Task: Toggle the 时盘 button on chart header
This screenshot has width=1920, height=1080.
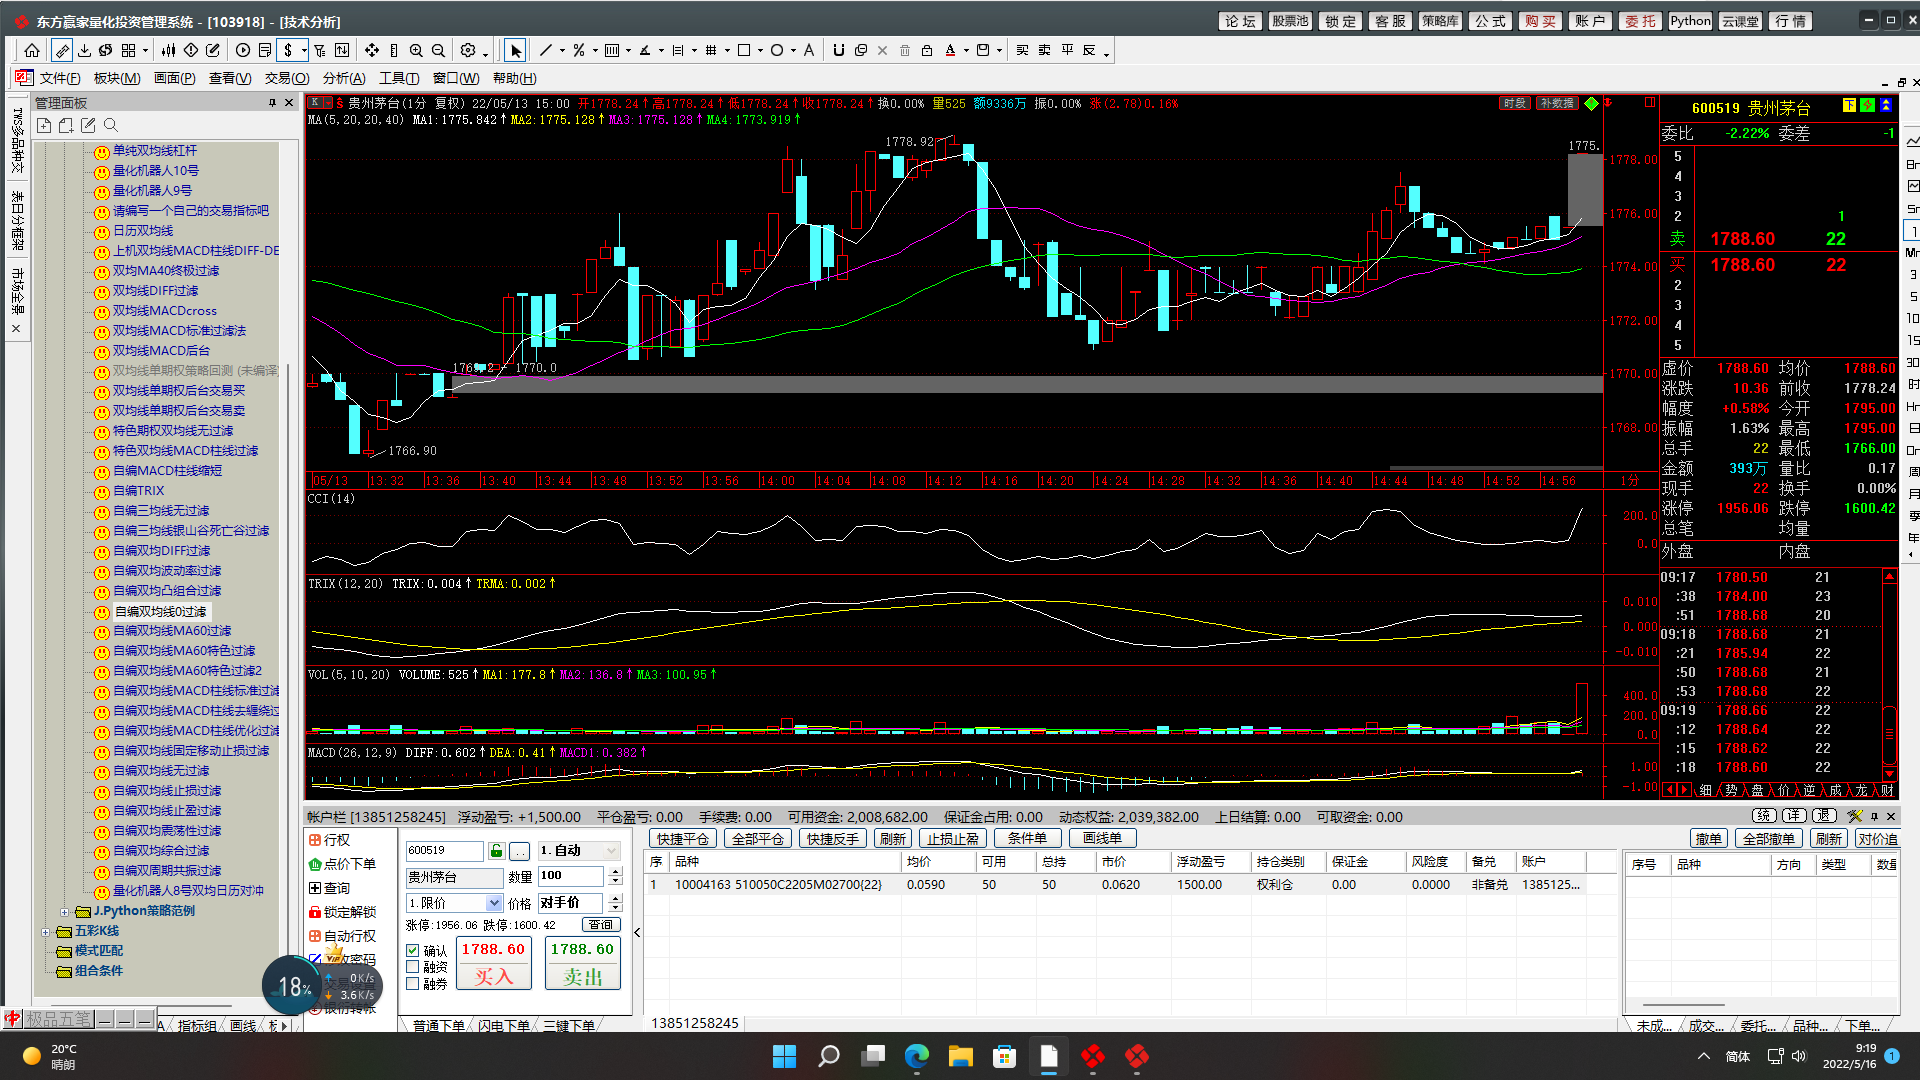Action: (x=1515, y=103)
